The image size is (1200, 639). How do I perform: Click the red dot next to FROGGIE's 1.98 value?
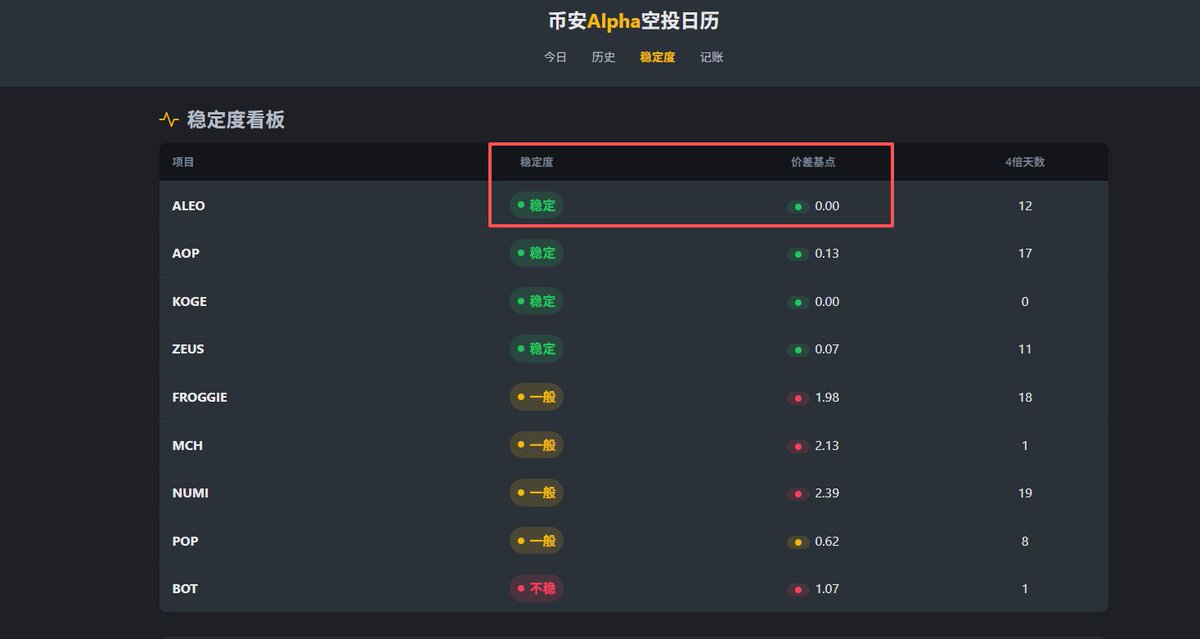(798, 397)
